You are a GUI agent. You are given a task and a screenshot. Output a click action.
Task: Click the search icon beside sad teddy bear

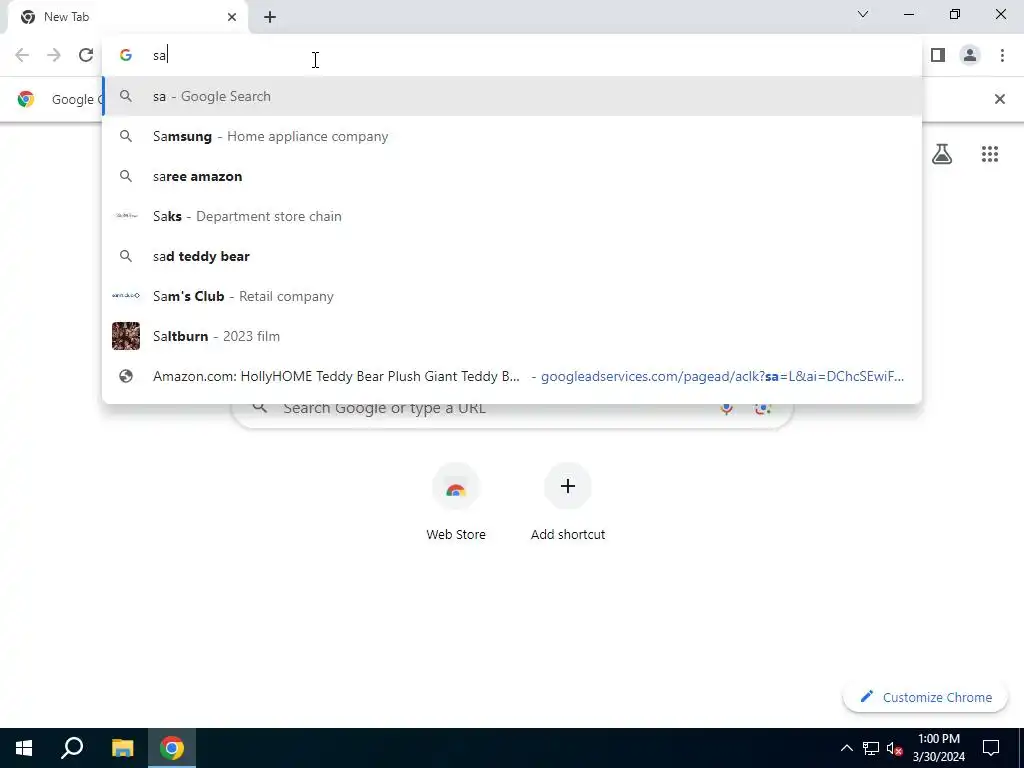(x=126, y=256)
